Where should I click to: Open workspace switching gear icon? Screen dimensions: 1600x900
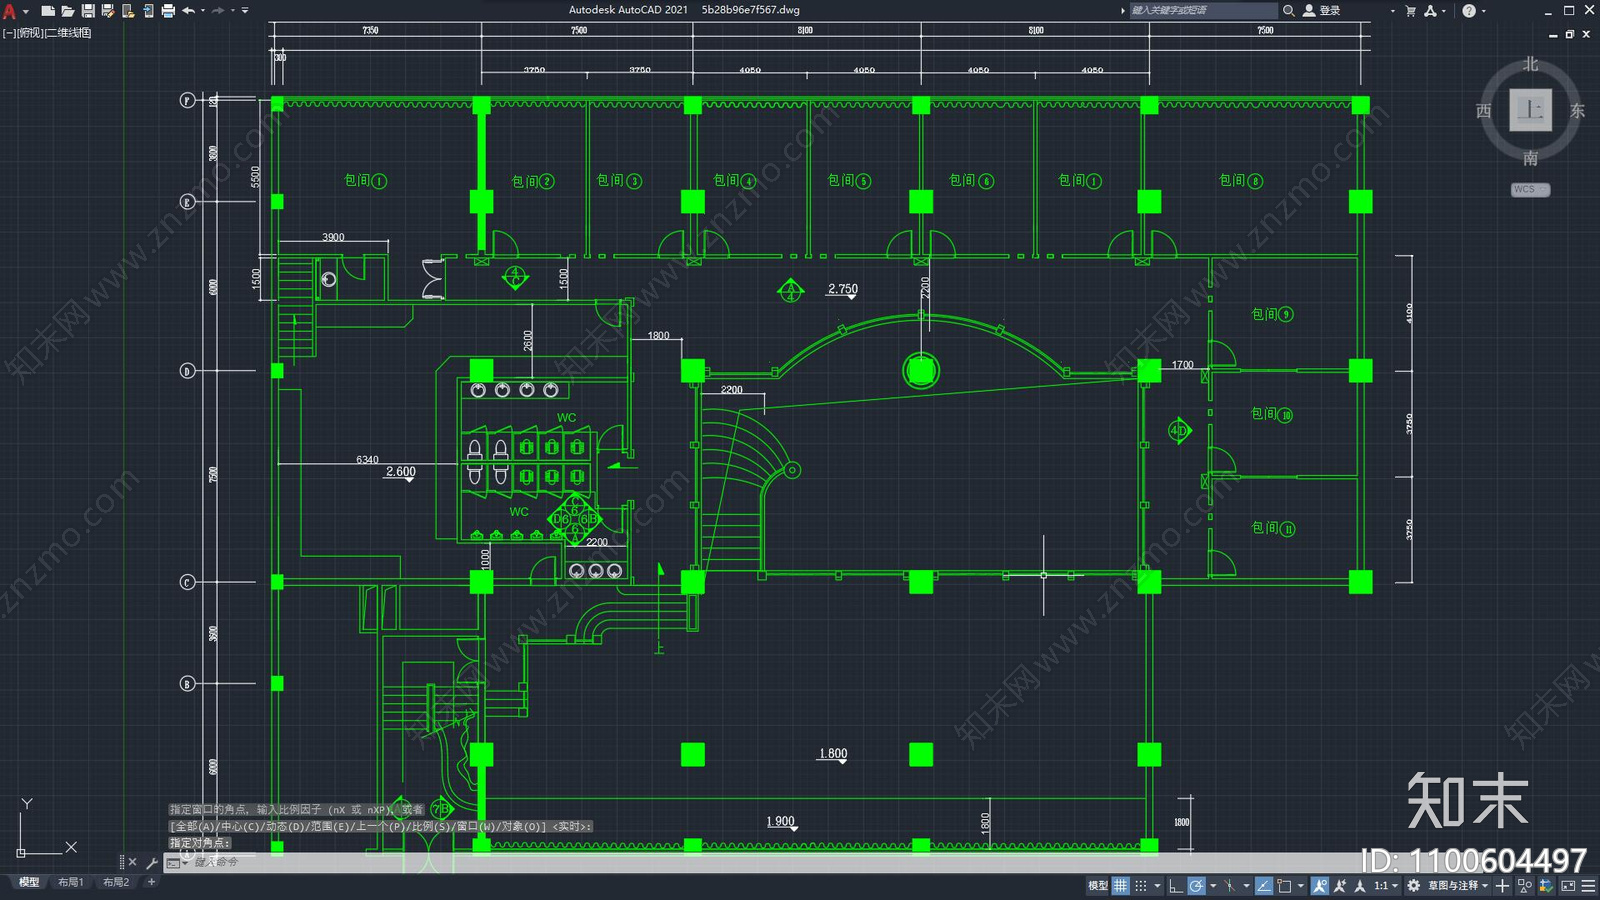[1413, 886]
